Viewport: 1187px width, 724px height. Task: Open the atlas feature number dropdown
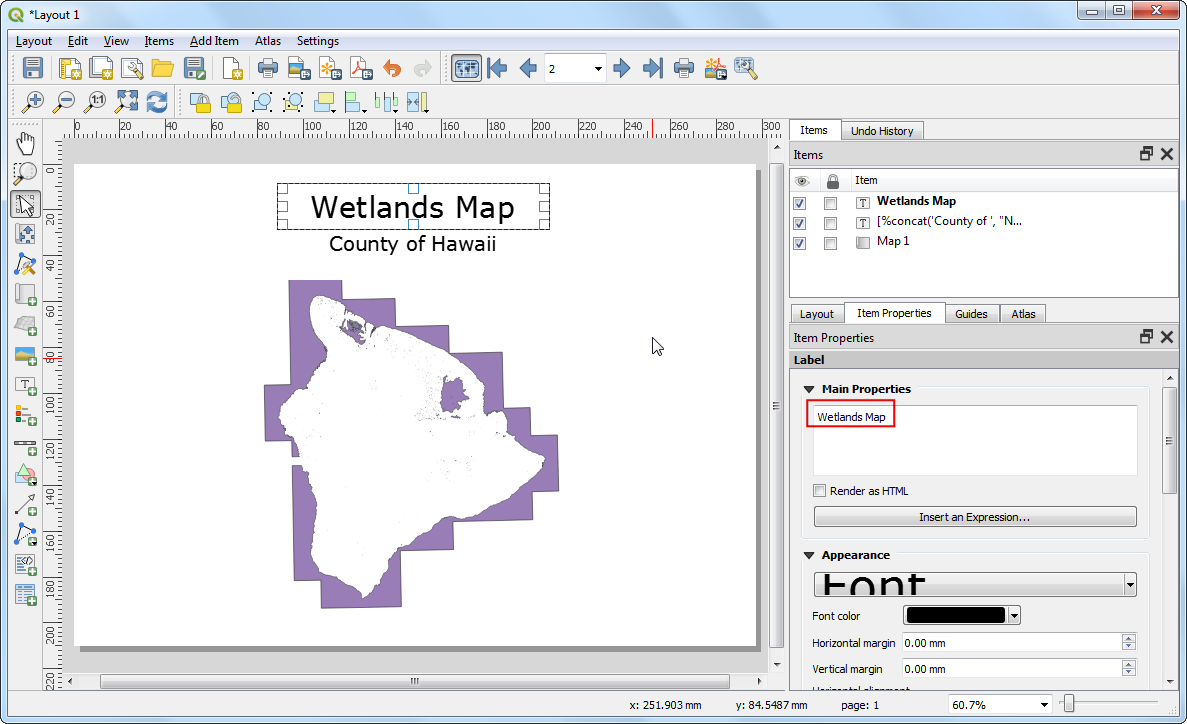598,69
